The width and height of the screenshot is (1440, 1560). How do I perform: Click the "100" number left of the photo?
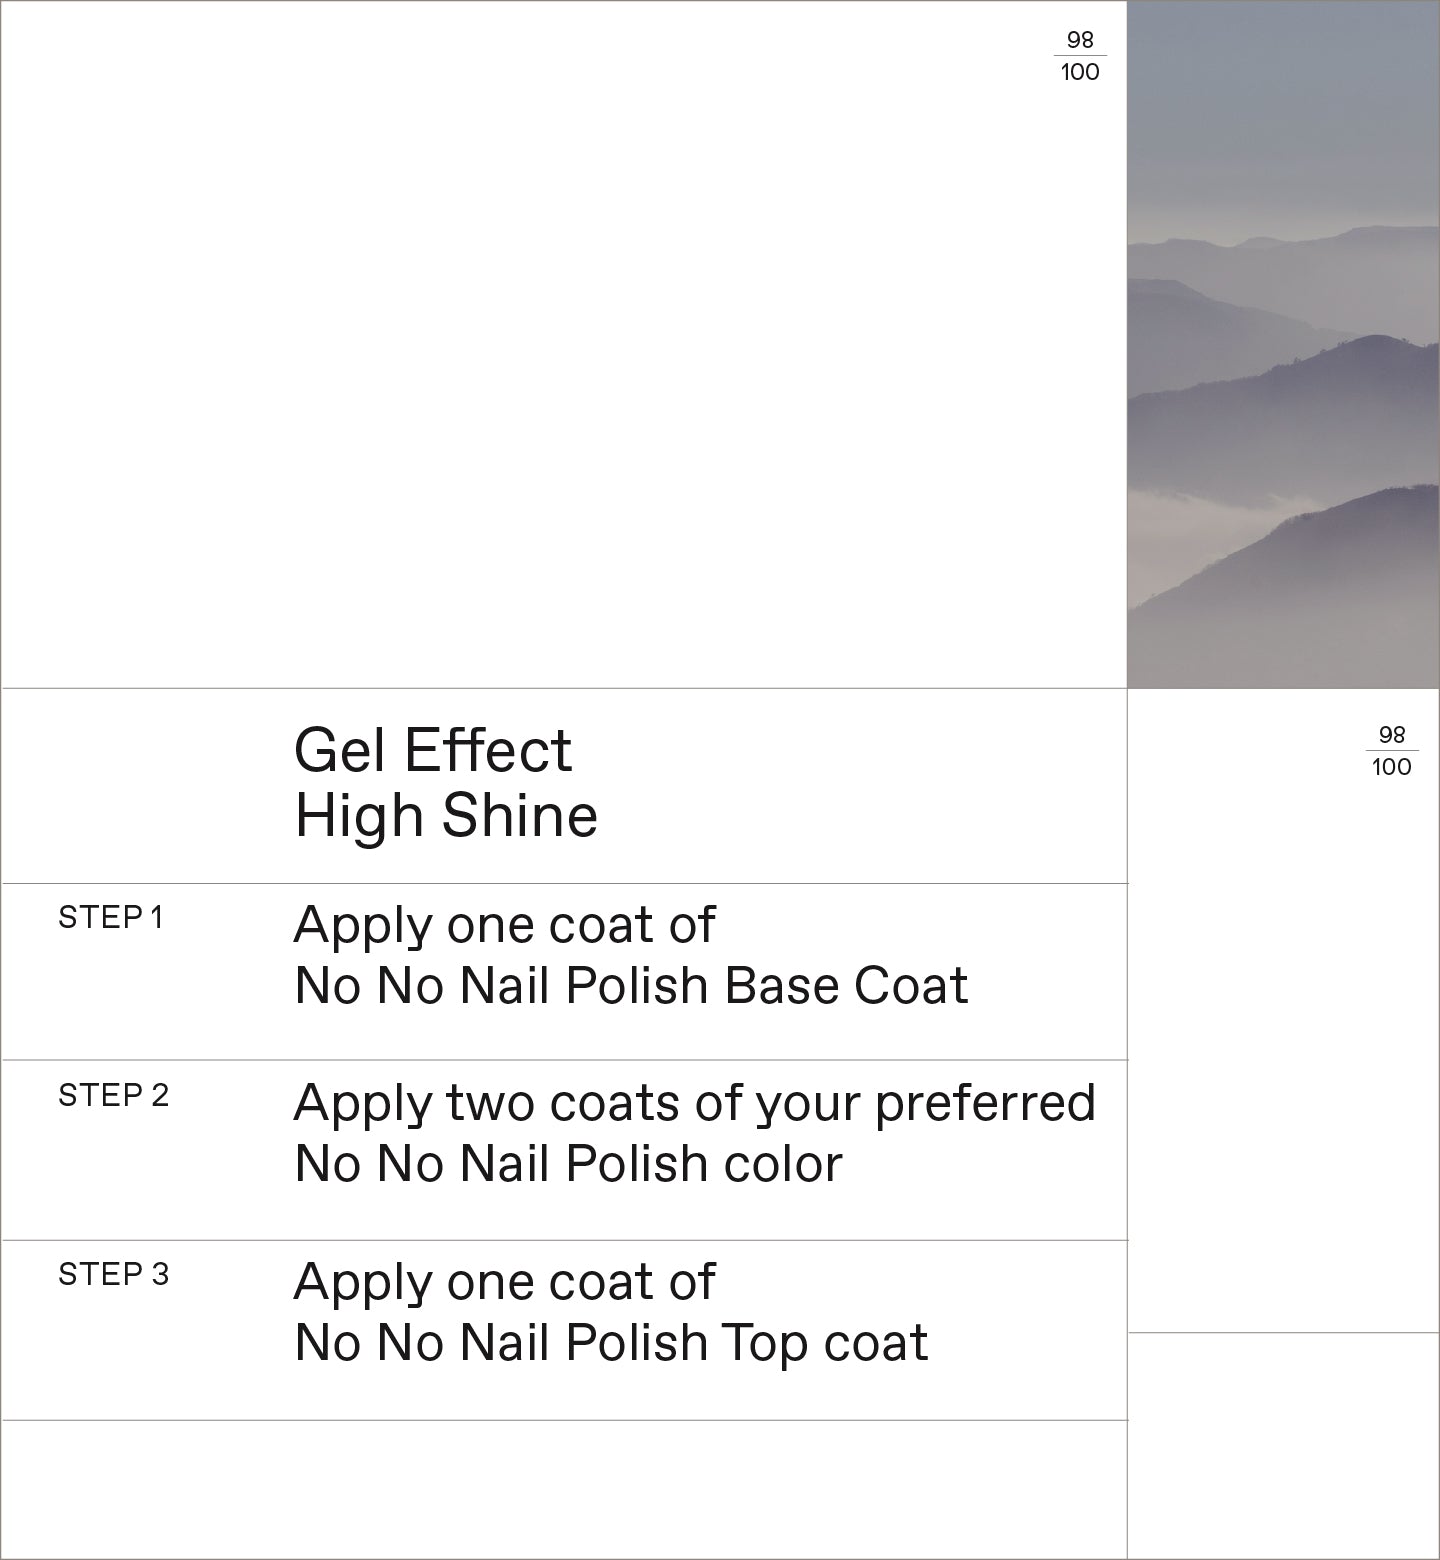[1080, 72]
